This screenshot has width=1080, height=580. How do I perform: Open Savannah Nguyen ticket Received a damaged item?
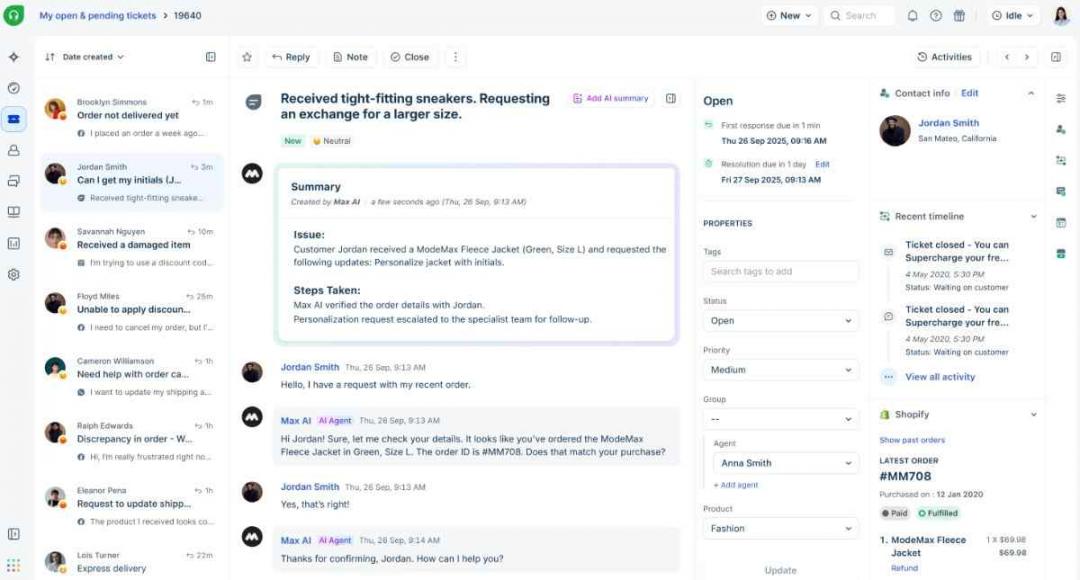point(132,247)
